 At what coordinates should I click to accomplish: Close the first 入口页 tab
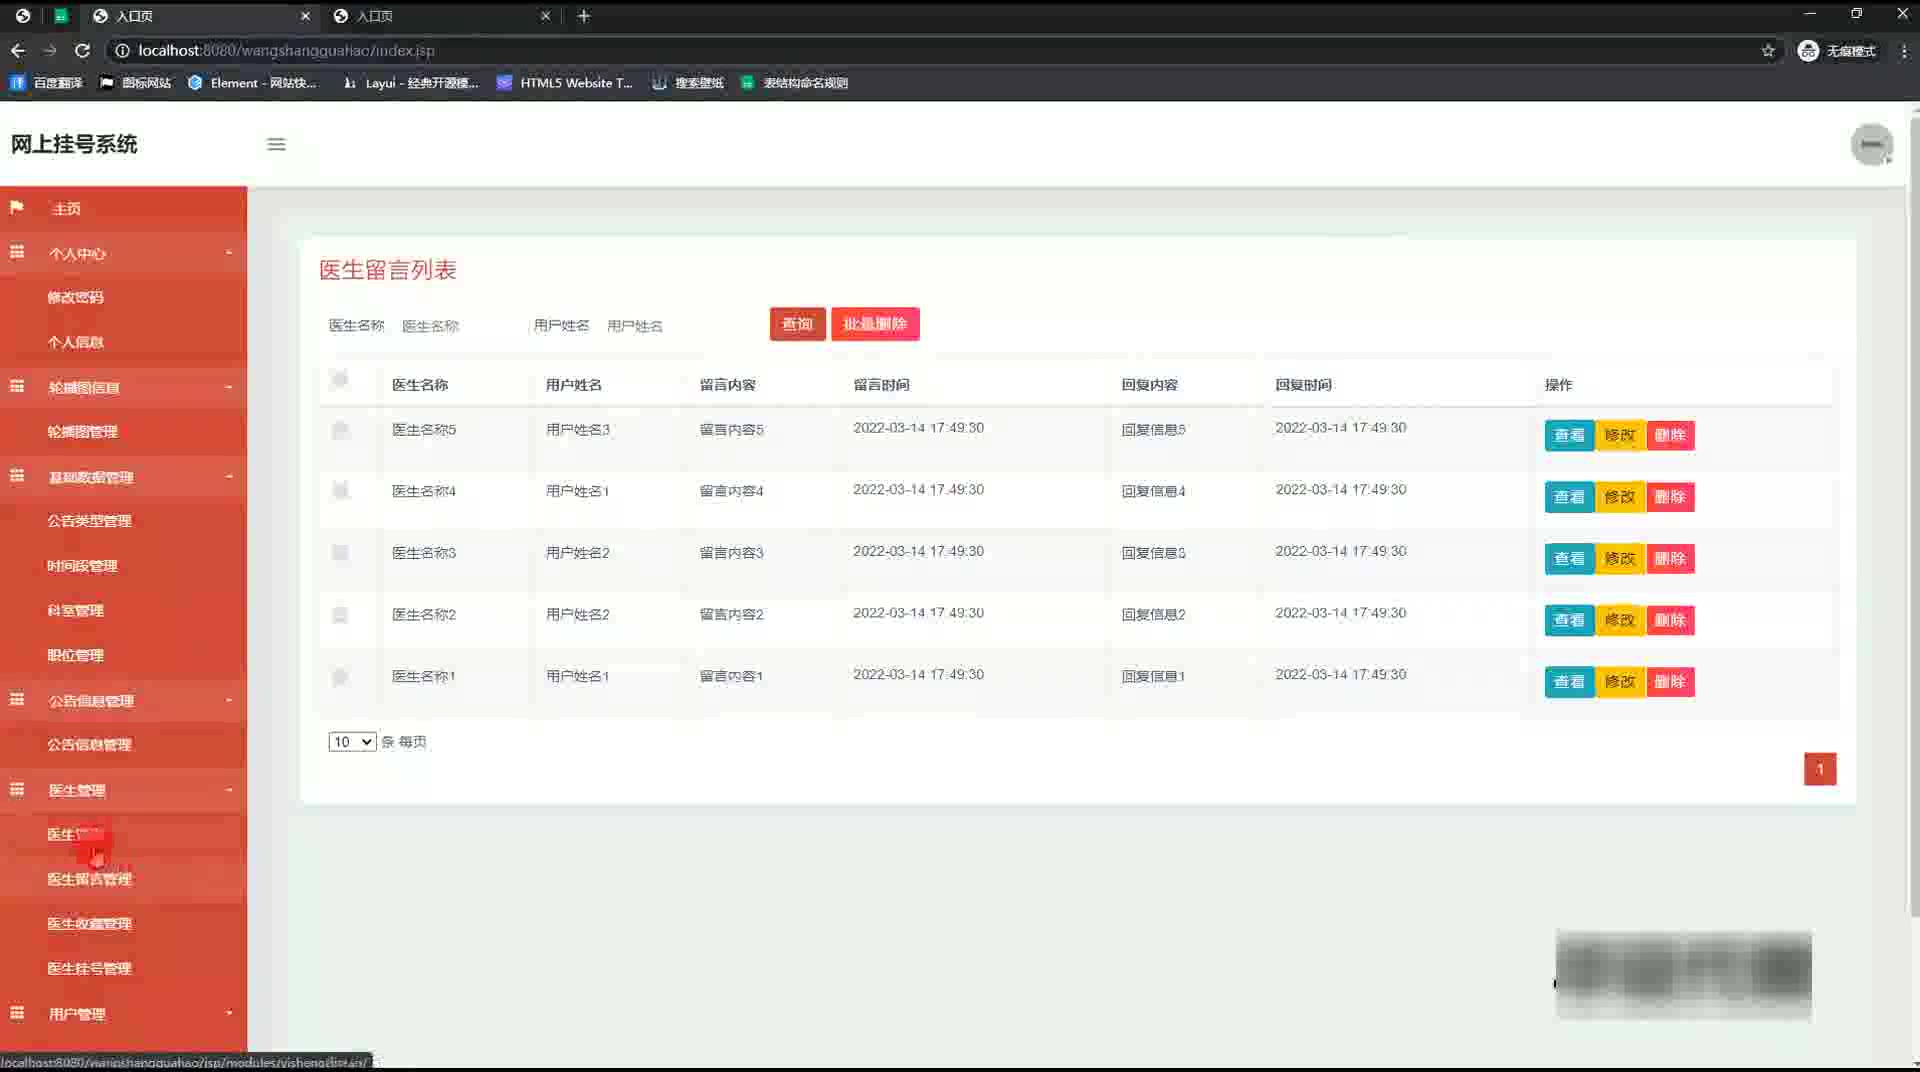point(305,16)
